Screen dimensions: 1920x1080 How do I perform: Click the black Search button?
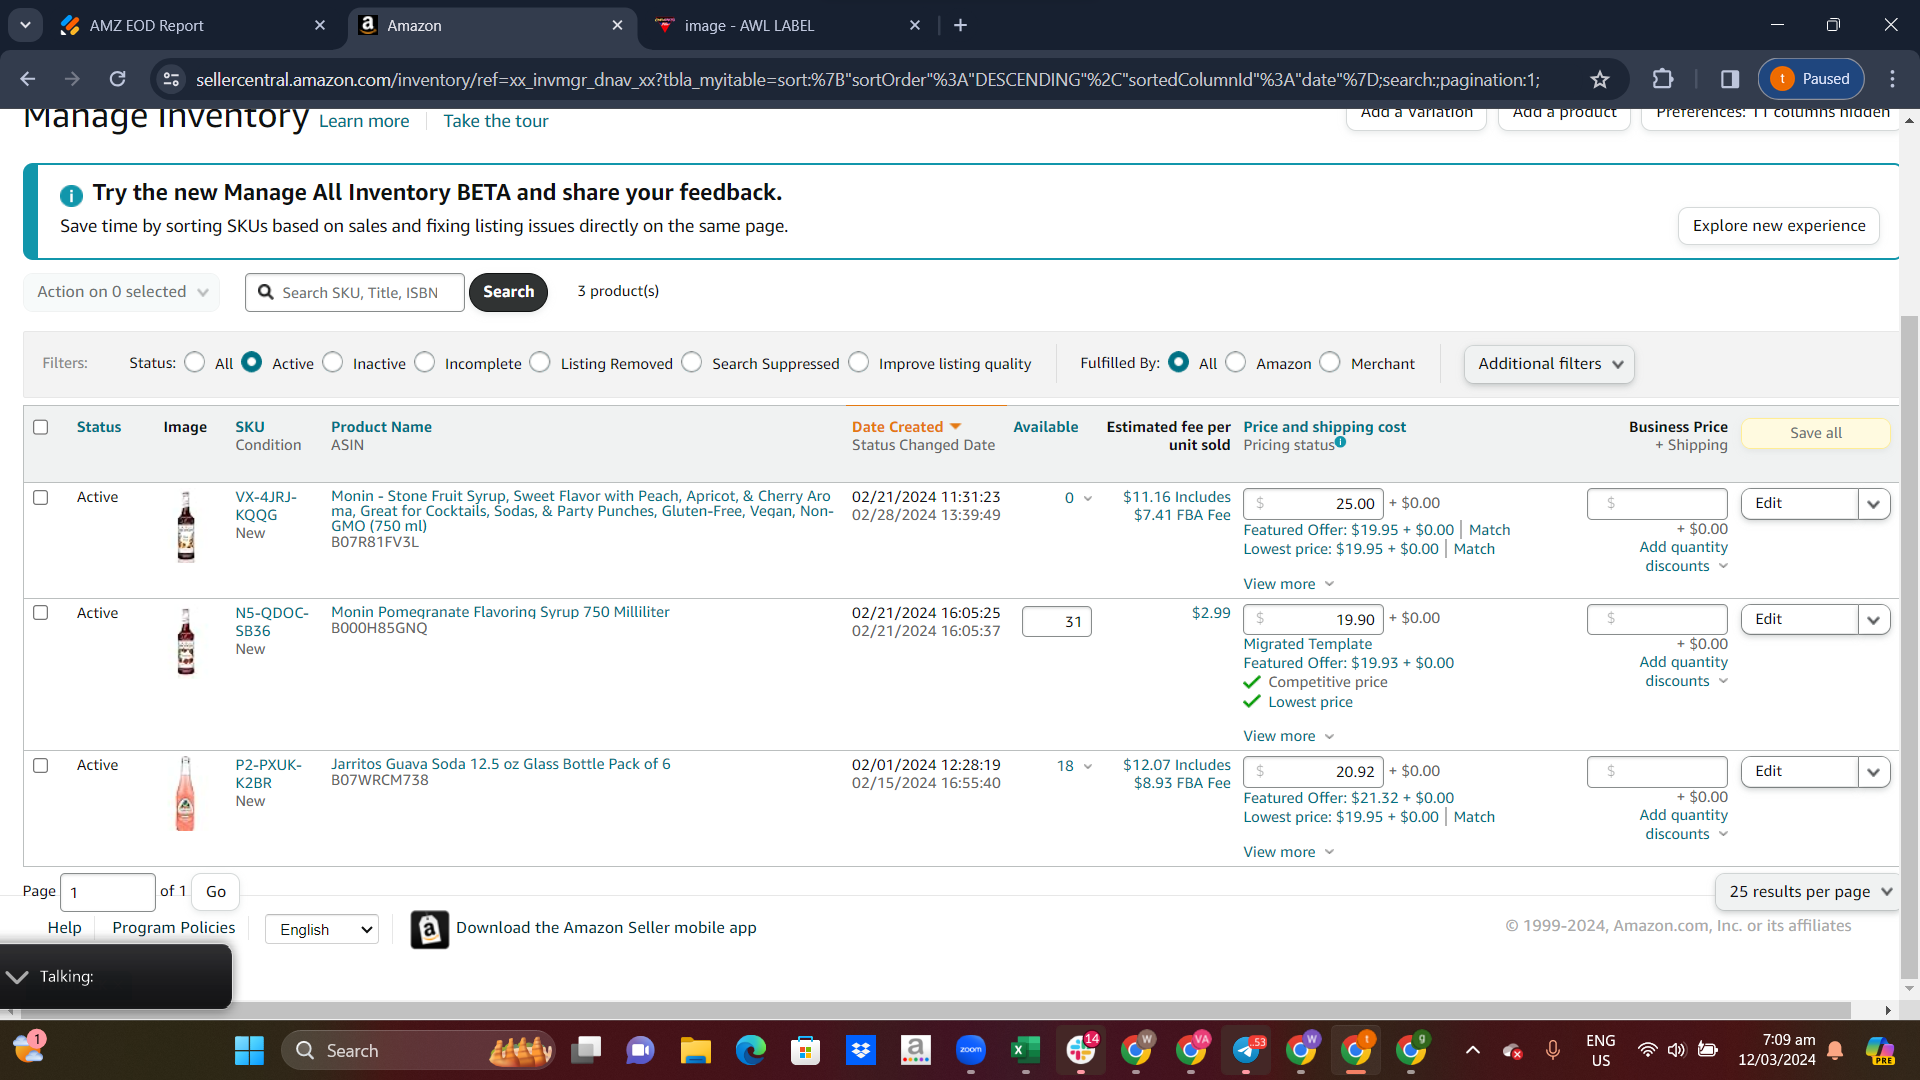tap(509, 292)
